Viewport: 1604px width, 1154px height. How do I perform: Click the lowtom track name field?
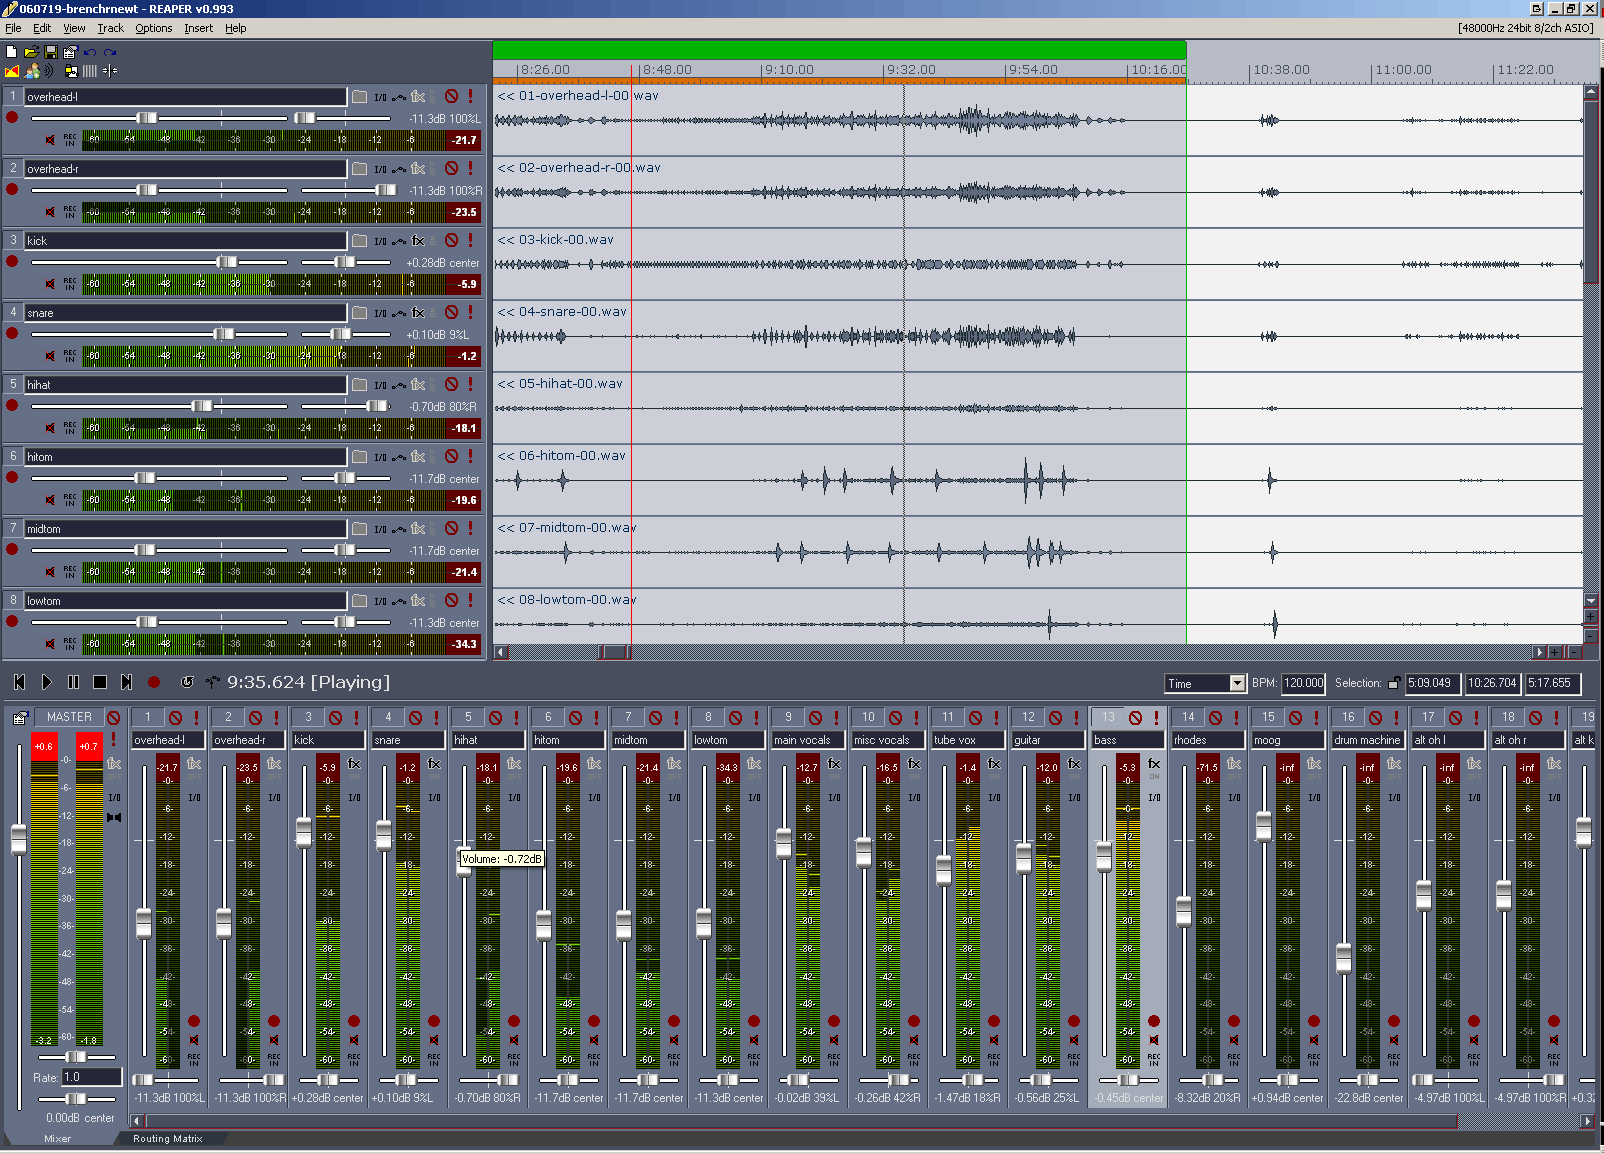185,601
